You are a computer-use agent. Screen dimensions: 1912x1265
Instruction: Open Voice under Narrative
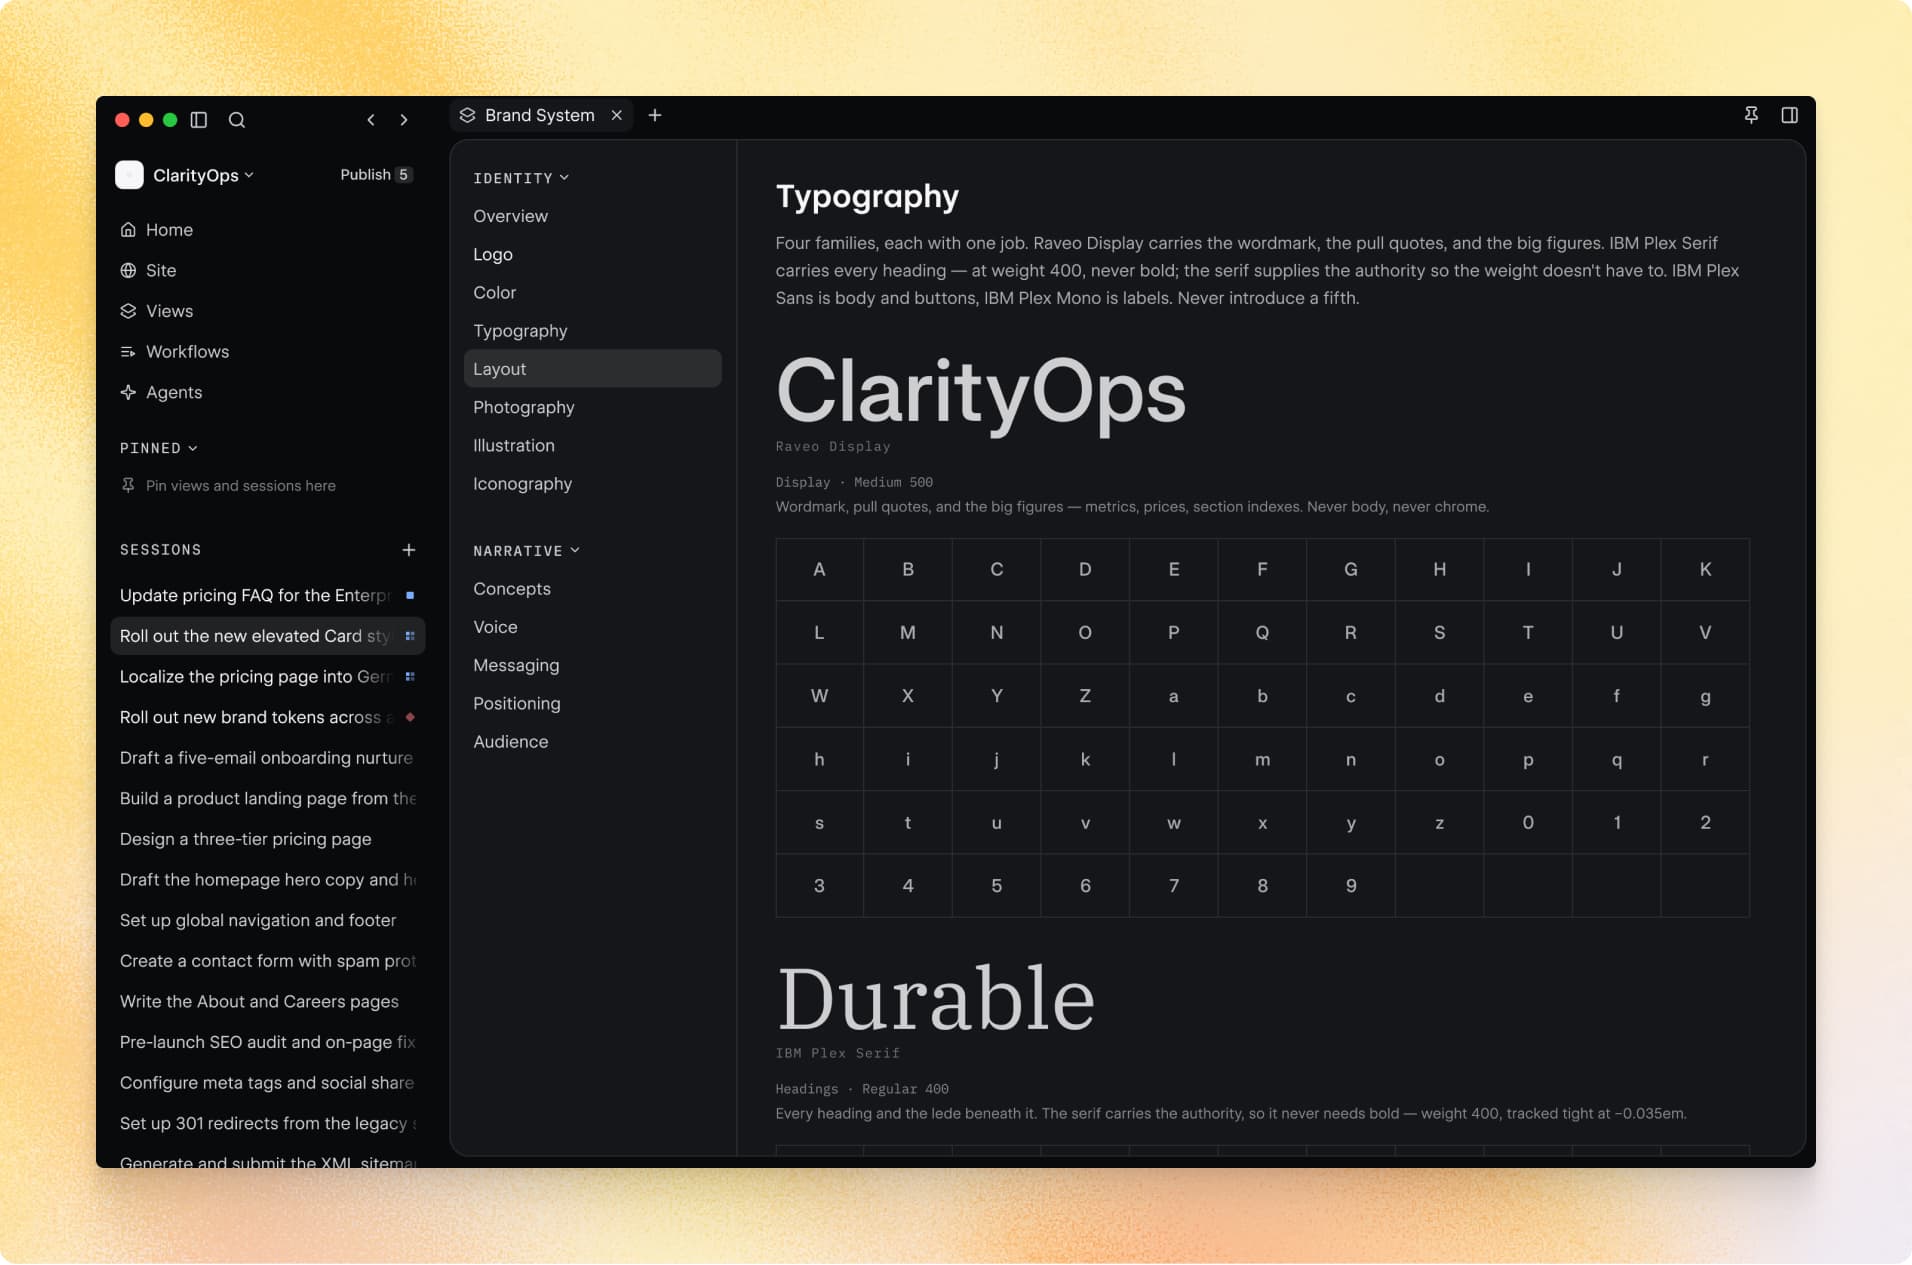[593, 628]
